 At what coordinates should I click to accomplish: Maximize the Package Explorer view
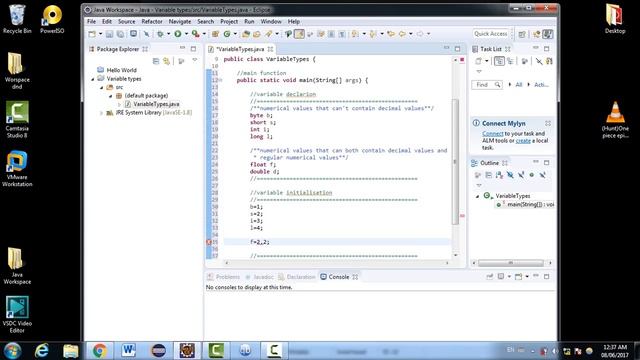click(193, 49)
